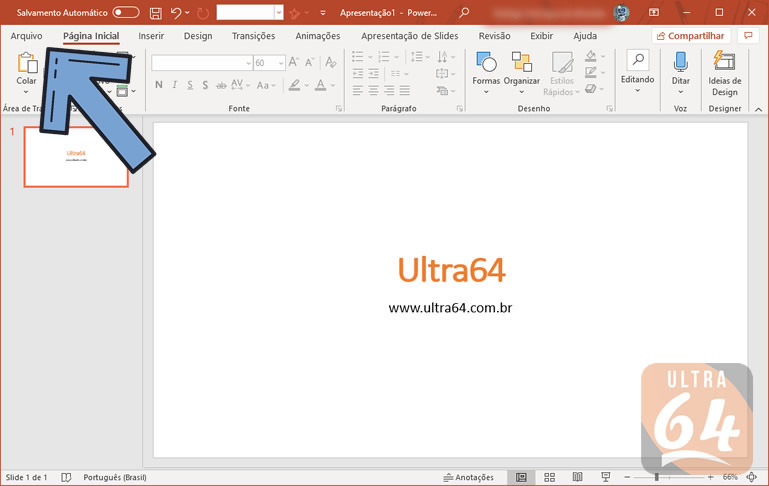Image resolution: width=769 pixels, height=486 pixels.
Task: Switch to the Transições tab
Action: tap(253, 36)
